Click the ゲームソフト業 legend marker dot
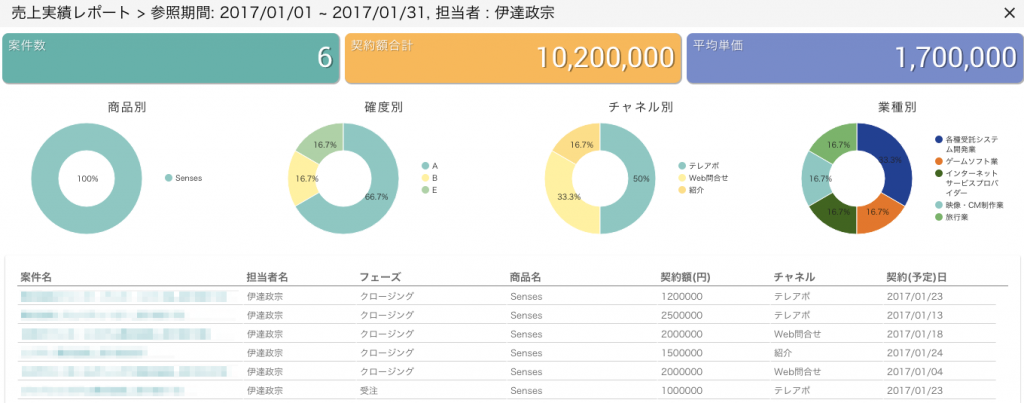 tap(938, 161)
